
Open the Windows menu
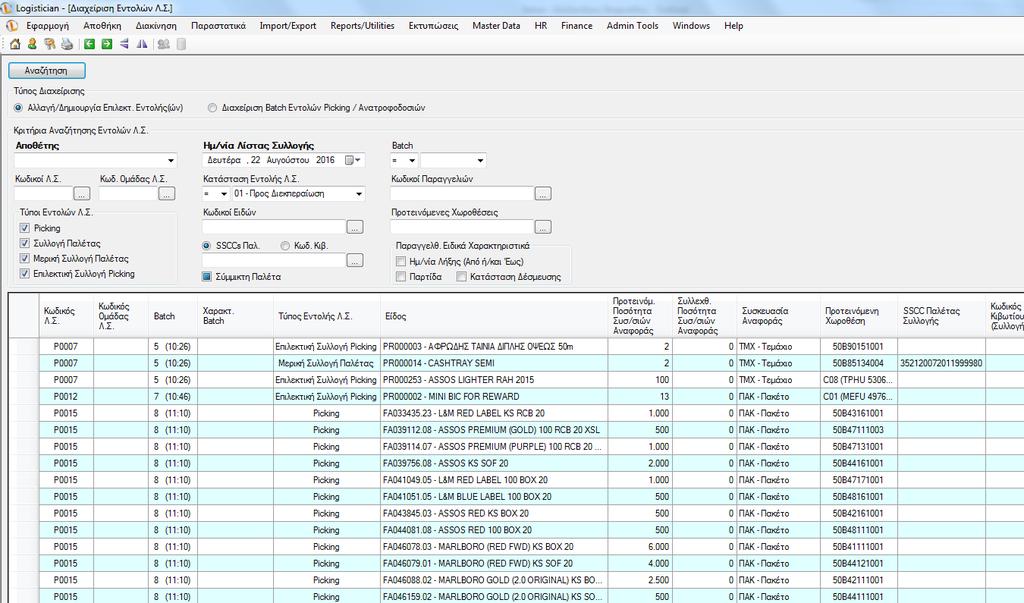691,26
